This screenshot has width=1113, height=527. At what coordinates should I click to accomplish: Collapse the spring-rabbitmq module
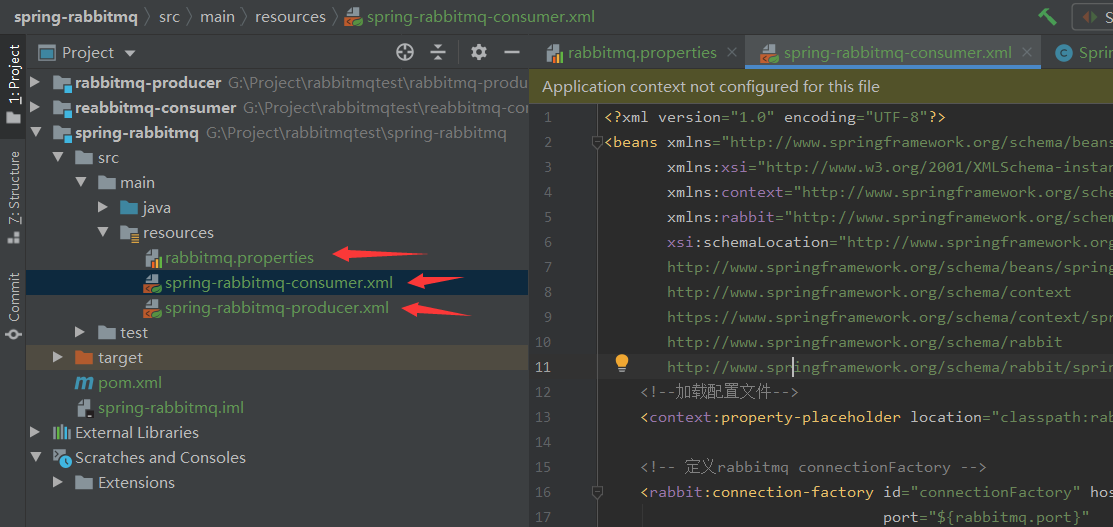[x=36, y=133]
